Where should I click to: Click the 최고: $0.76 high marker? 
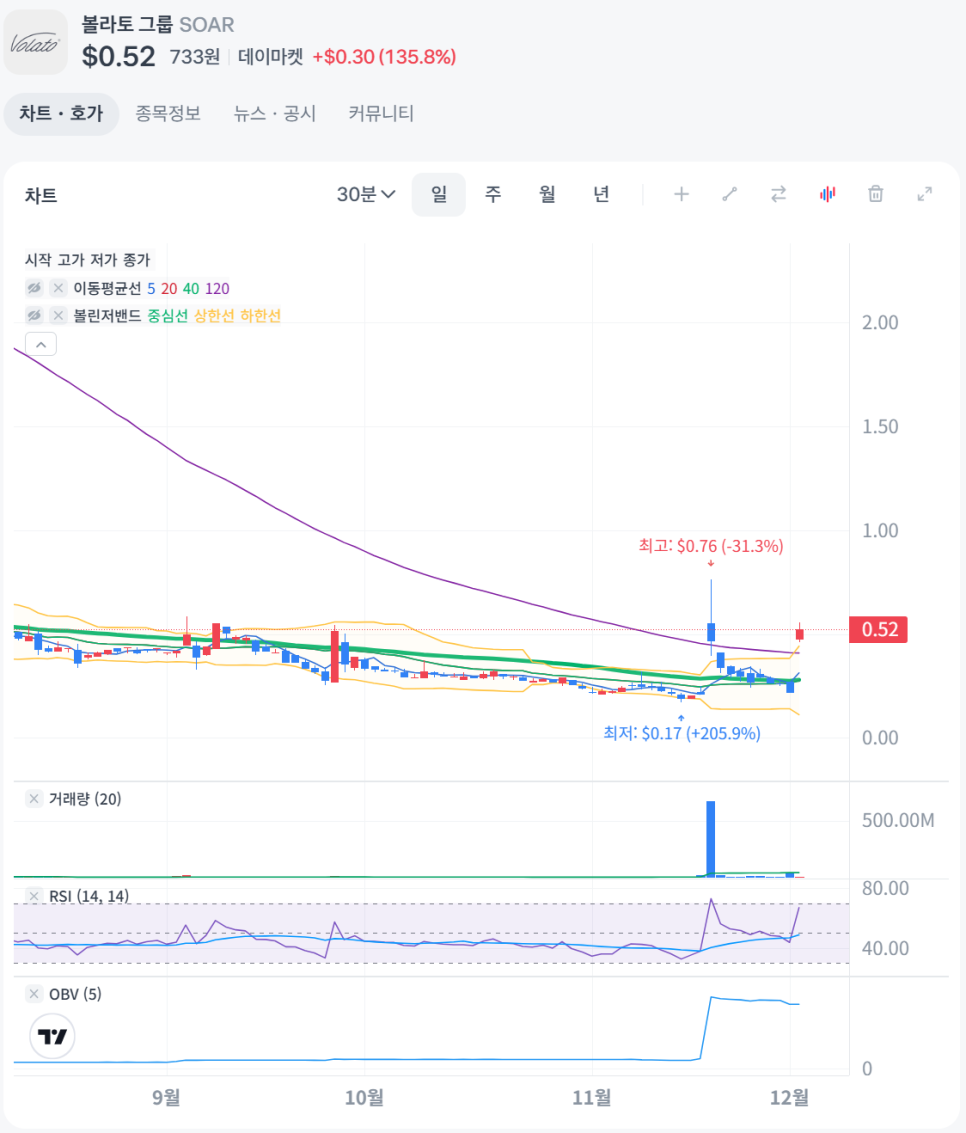(x=711, y=546)
